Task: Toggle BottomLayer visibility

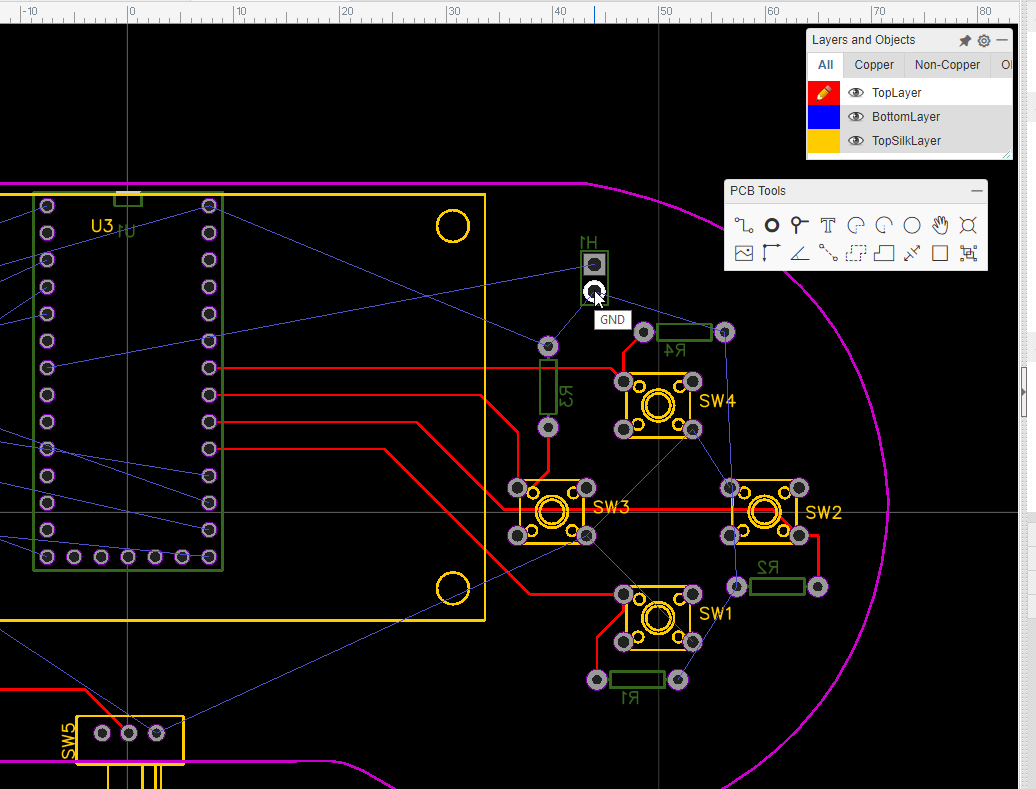Action: tap(856, 116)
